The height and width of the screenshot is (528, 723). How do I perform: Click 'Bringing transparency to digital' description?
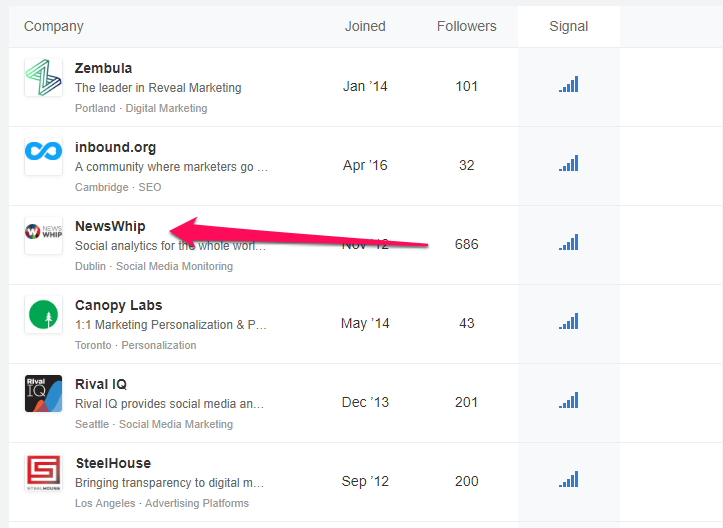pyautogui.click(x=169, y=483)
